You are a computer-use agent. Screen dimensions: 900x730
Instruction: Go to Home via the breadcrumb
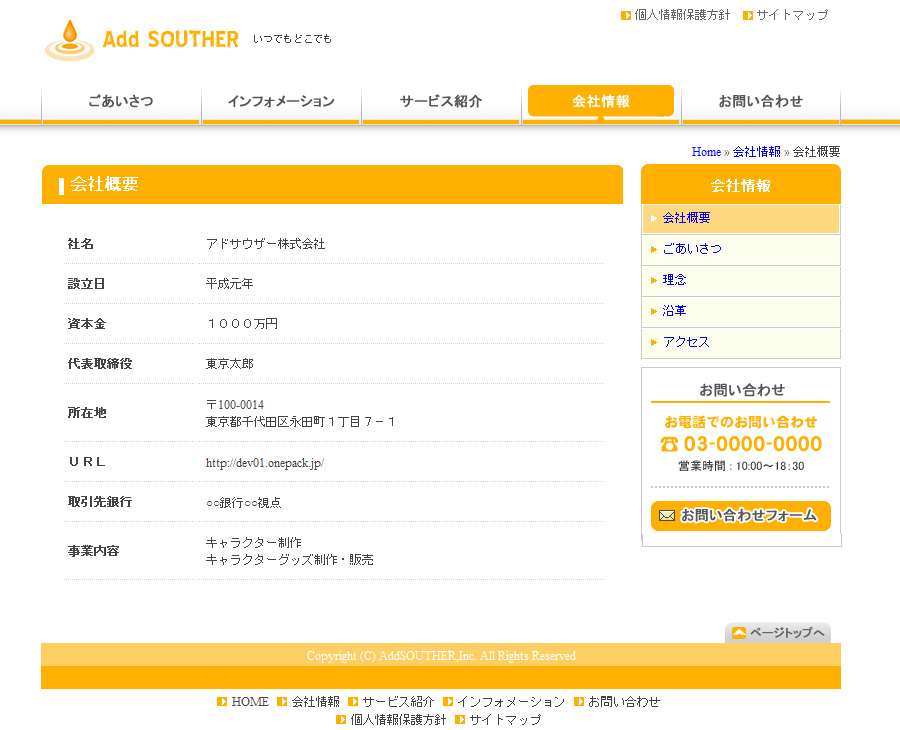click(x=706, y=152)
